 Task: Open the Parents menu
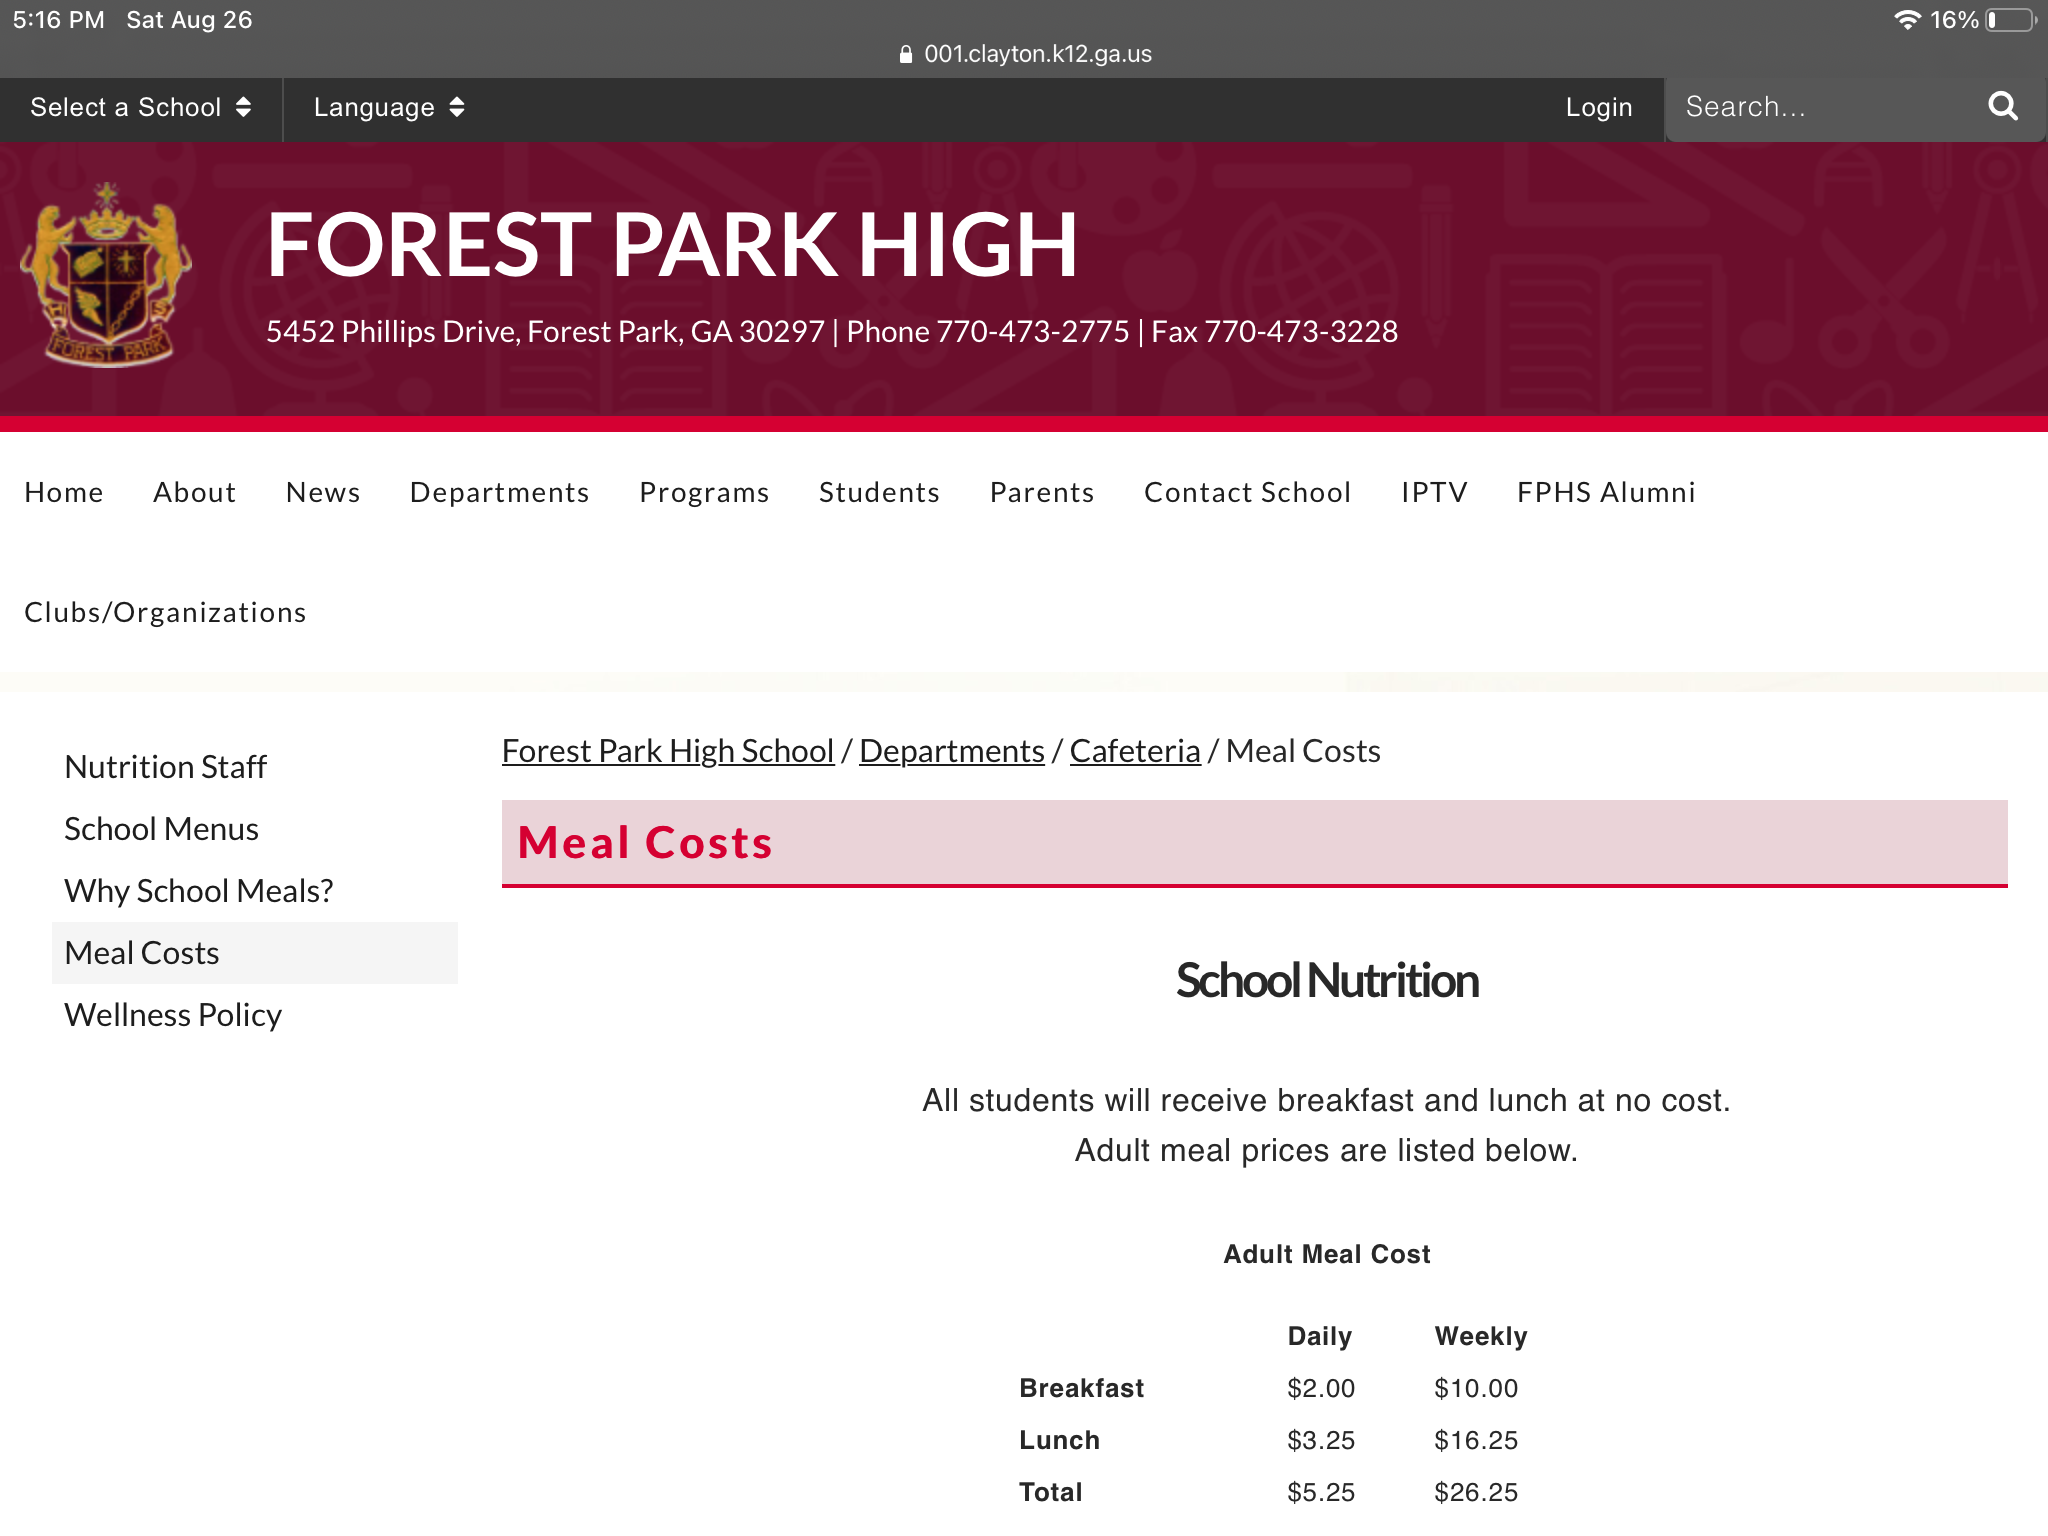pyautogui.click(x=1043, y=492)
